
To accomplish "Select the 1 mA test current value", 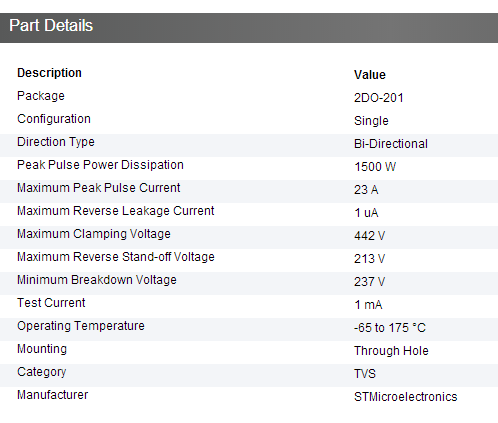I will click(x=368, y=305).
